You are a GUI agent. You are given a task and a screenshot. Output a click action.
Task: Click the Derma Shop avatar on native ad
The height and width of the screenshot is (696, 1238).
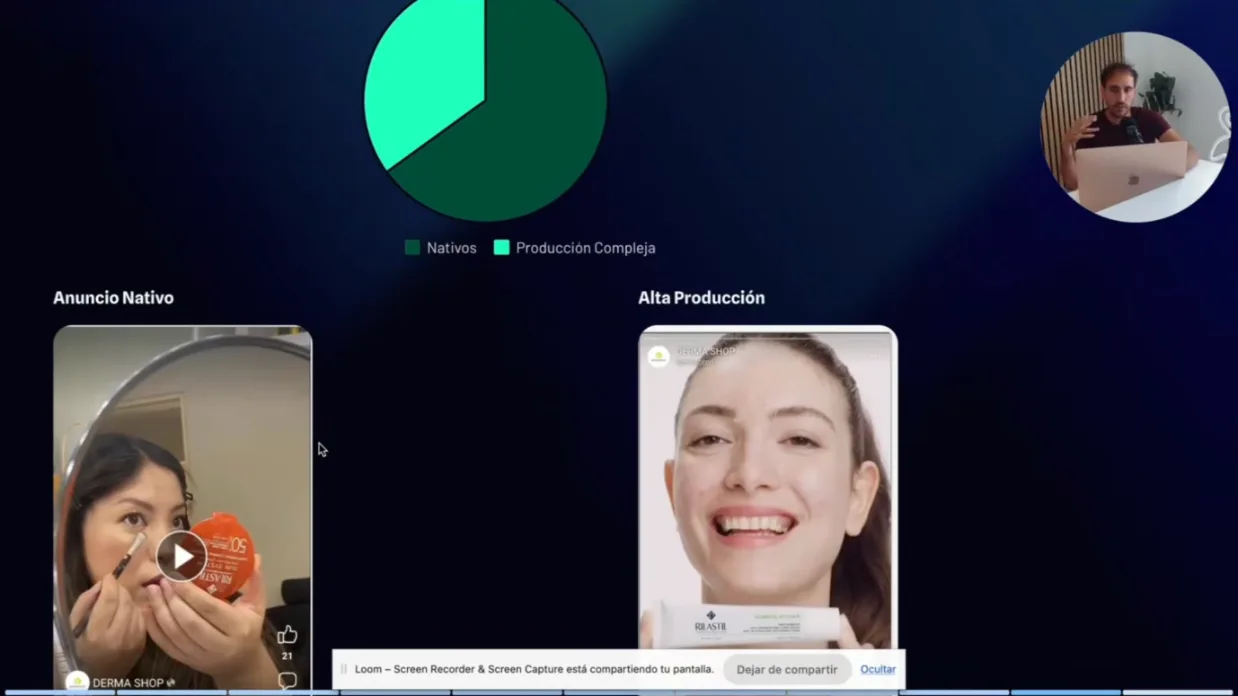coord(77,683)
